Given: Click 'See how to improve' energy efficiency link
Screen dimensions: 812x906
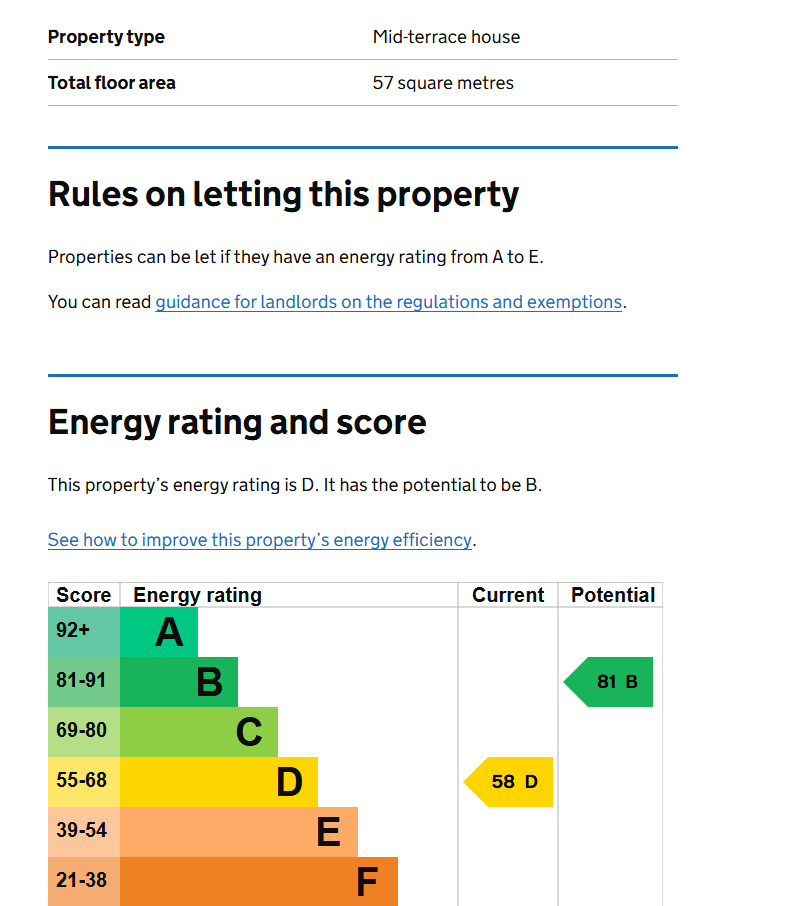Looking at the screenshot, I should [259, 540].
